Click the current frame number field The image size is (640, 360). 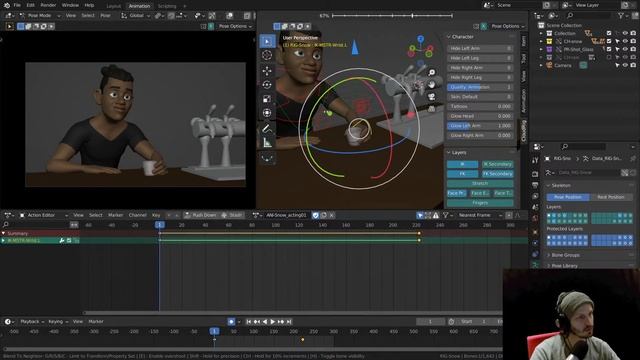coord(430,322)
